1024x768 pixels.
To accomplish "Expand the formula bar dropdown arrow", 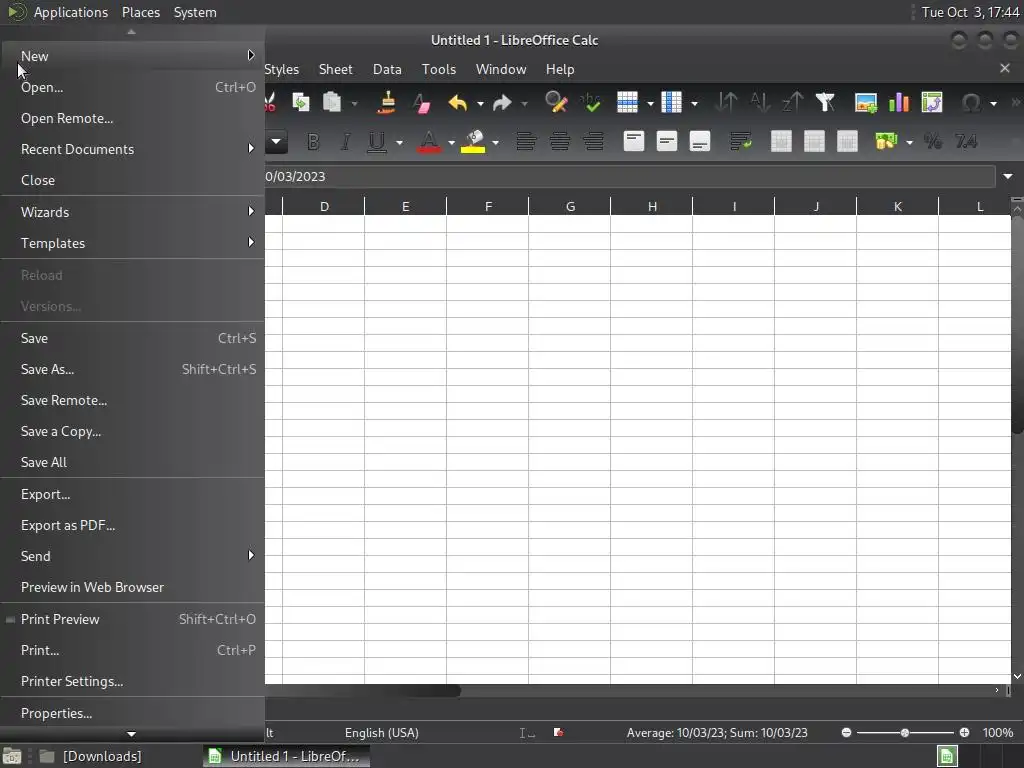I will [x=1008, y=176].
